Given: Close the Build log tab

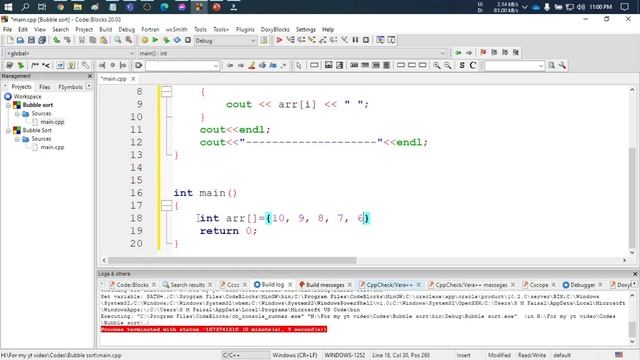Looking at the screenshot, I should coord(290,285).
